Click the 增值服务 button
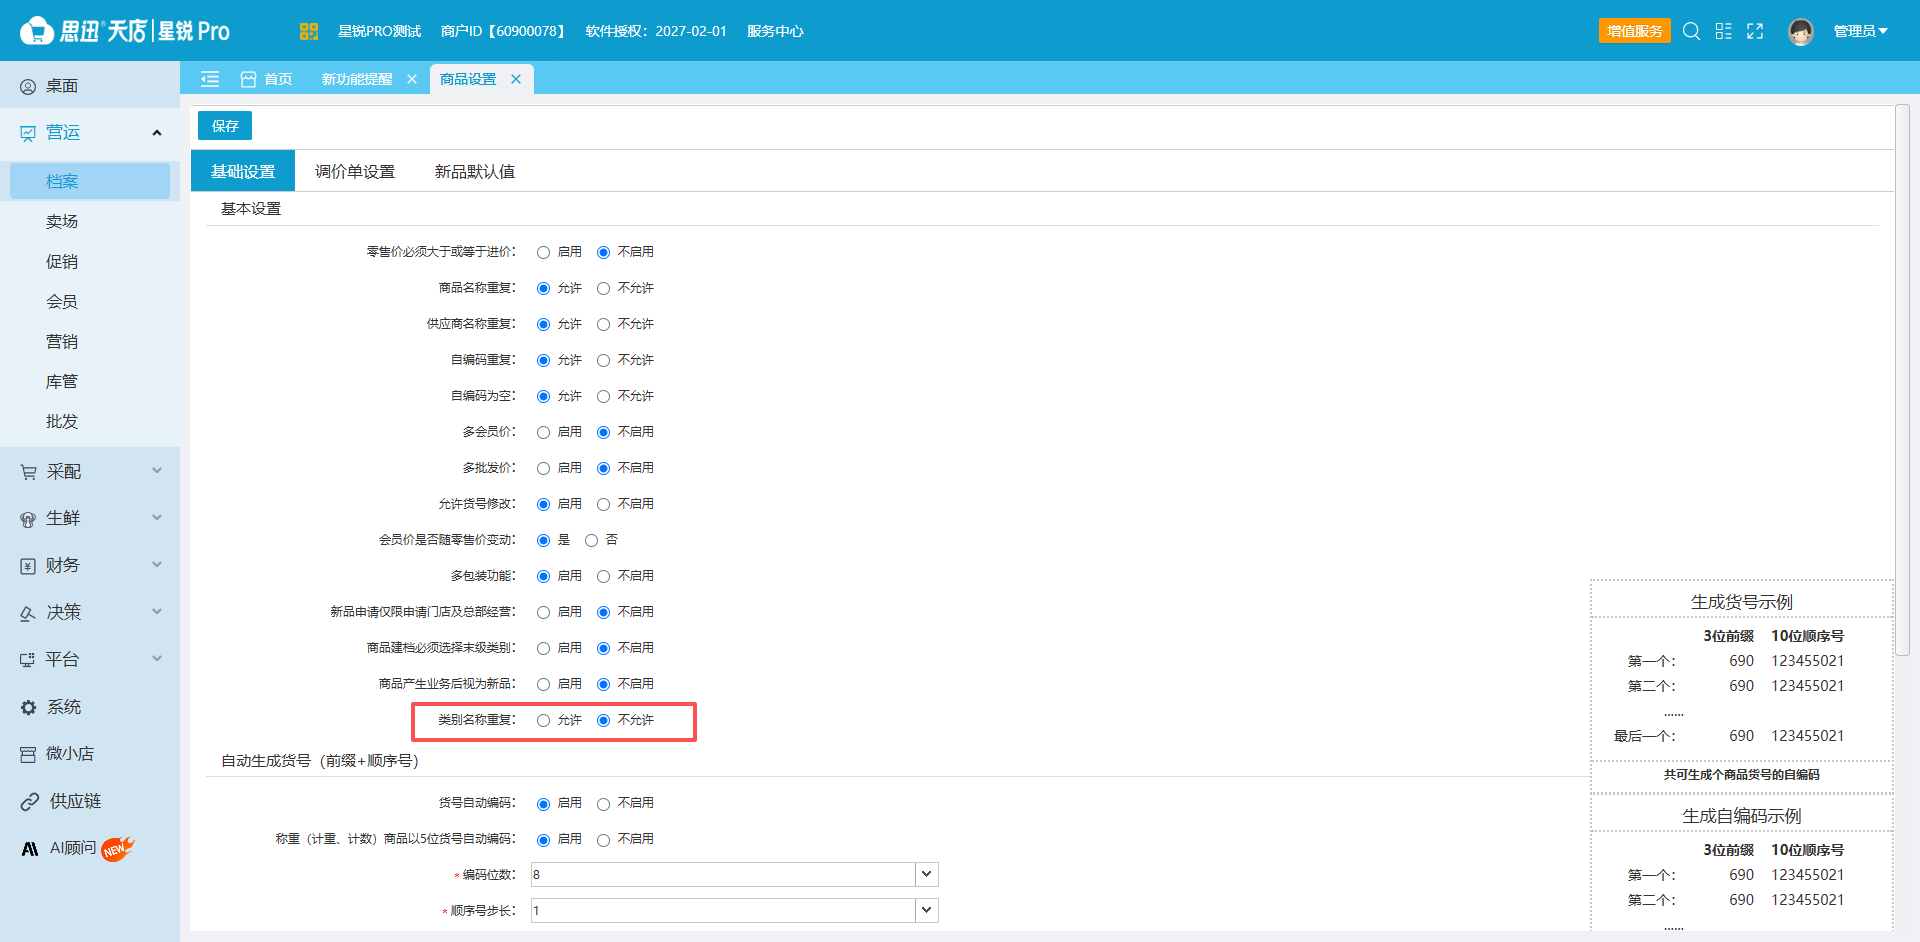The height and width of the screenshot is (942, 1920). point(1635,31)
